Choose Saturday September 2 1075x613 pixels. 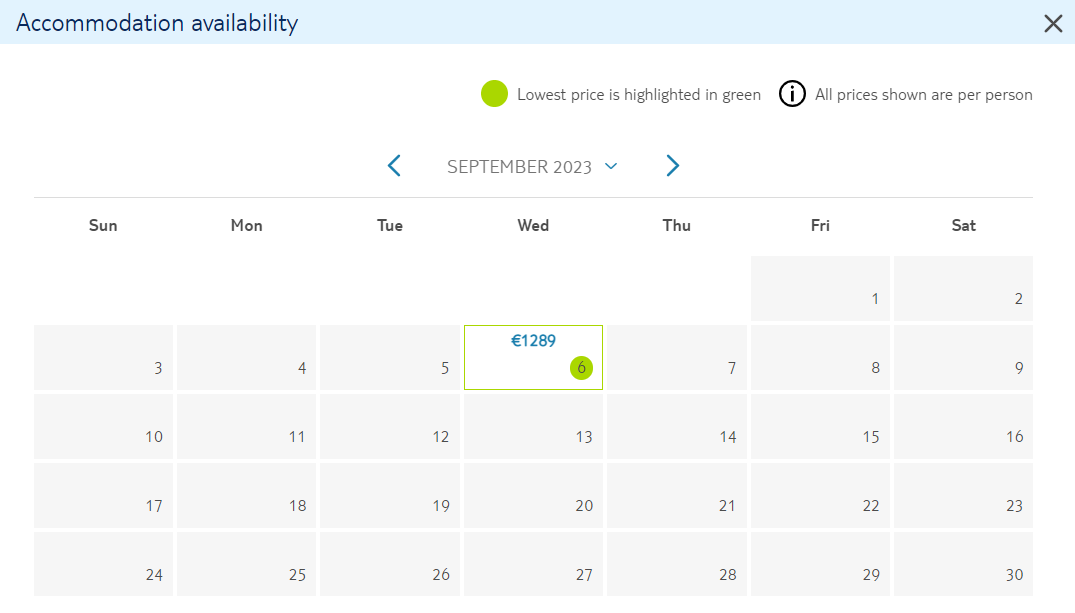tap(963, 289)
